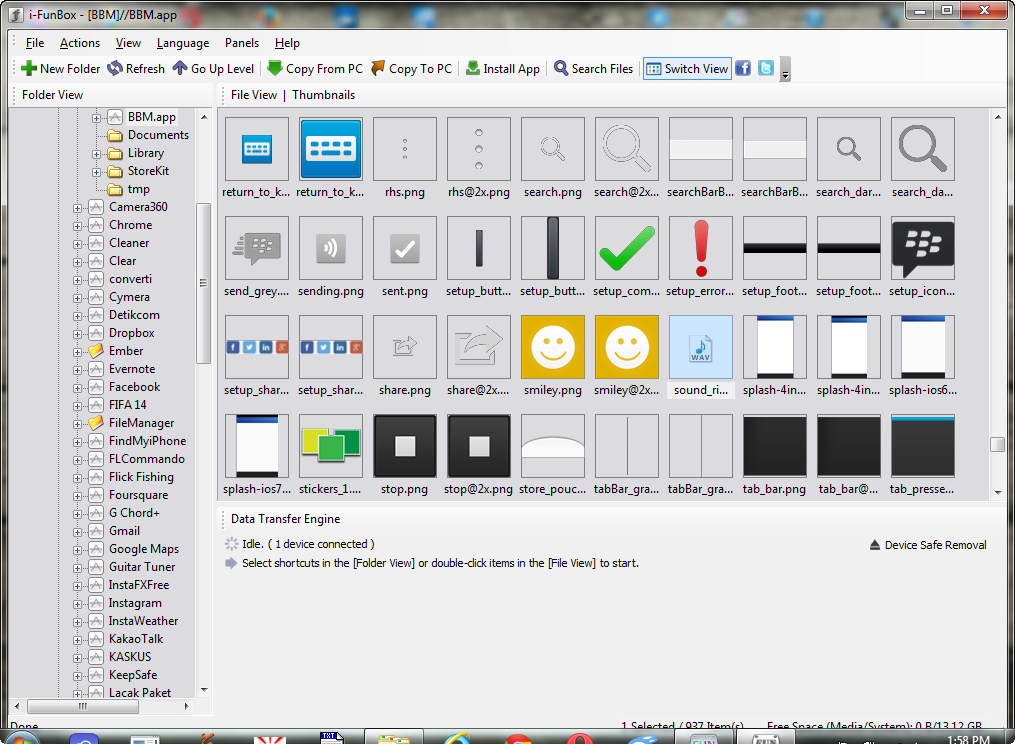This screenshot has width=1015, height=744.
Task: Expand the Camera360 tree node
Action: [77, 207]
